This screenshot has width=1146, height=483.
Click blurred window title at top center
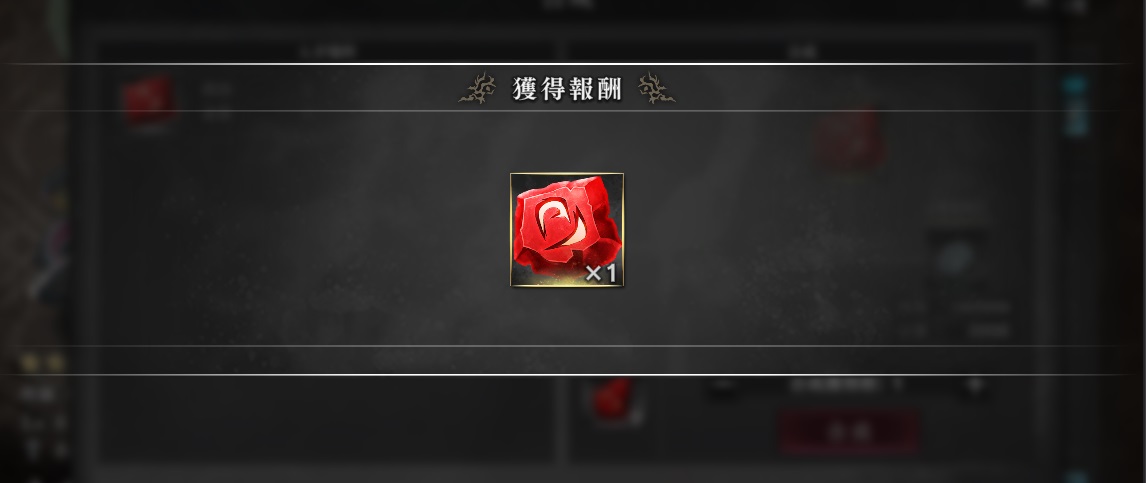coord(570,4)
